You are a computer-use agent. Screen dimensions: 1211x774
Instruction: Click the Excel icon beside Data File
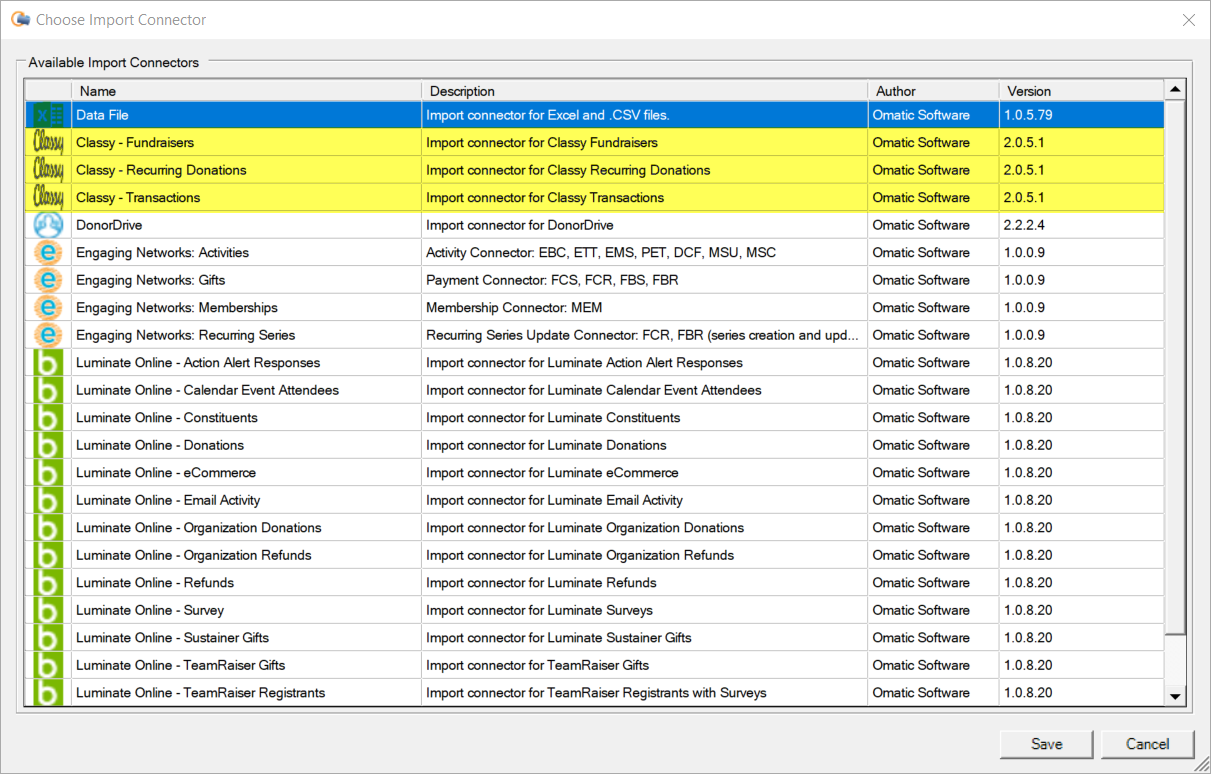click(48, 115)
